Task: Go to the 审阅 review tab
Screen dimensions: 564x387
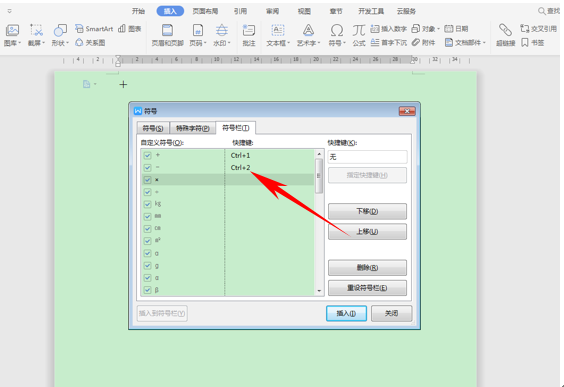Action: coord(272,11)
